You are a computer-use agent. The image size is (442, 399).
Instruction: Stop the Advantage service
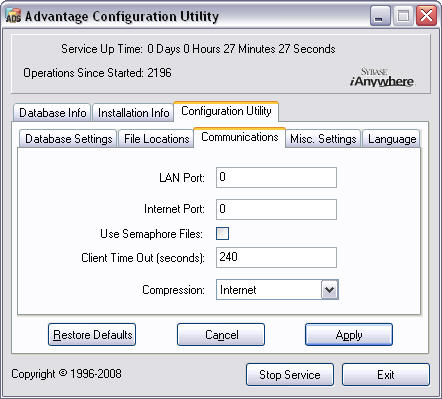click(x=290, y=375)
